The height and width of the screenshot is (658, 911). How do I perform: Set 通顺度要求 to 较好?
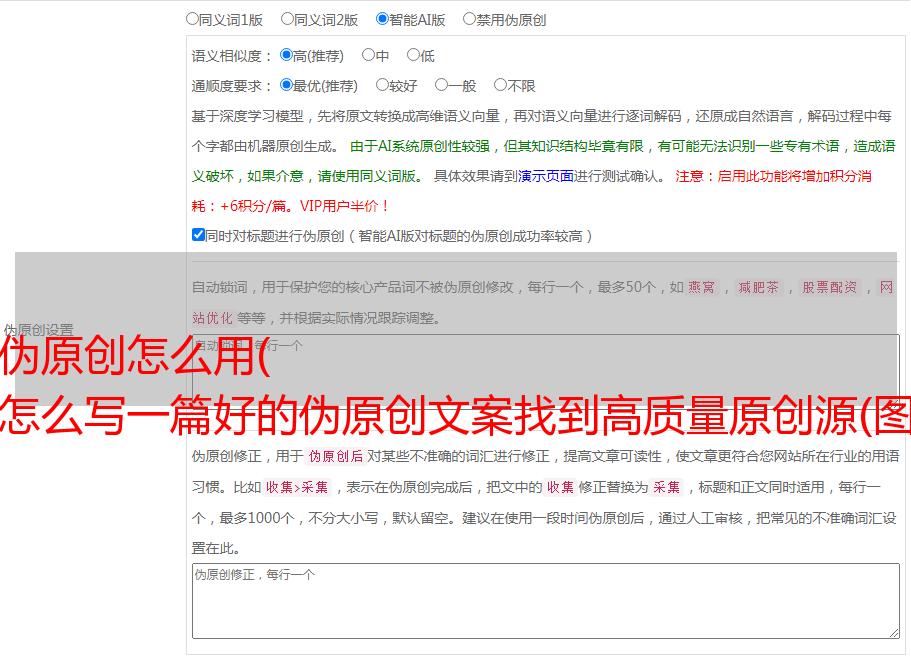pyautogui.click(x=382, y=85)
